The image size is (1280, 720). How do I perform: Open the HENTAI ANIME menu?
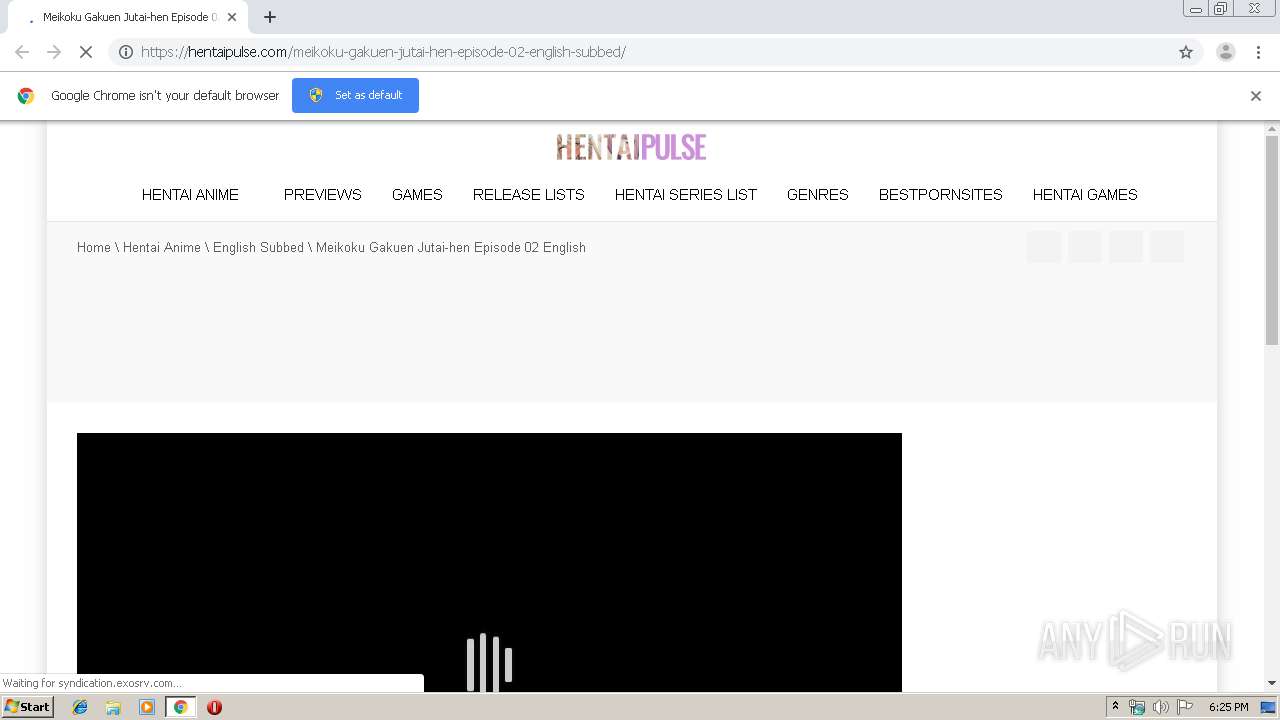click(x=190, y=195)
